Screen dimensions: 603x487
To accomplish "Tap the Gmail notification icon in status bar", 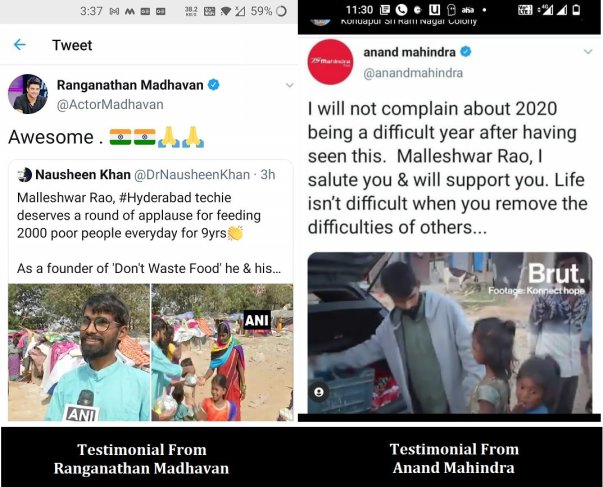I will 114,12.
